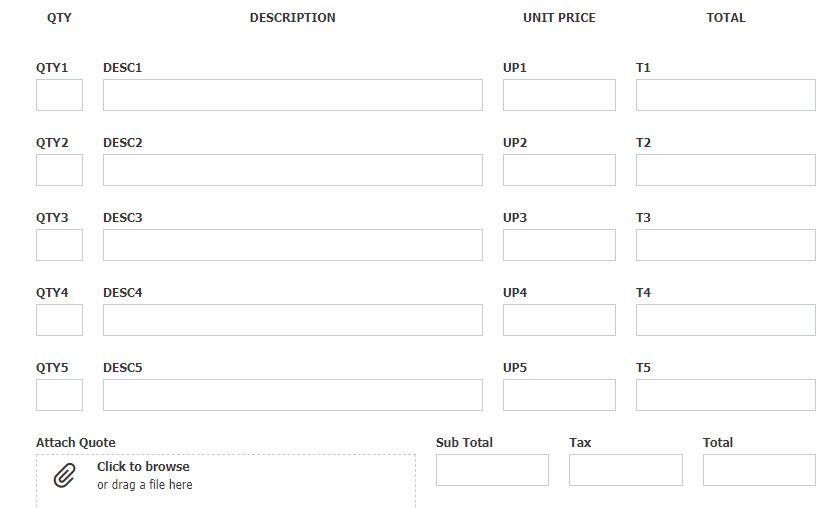
Task: Click the paperclip attach icon
Action: tap(64, 475)
